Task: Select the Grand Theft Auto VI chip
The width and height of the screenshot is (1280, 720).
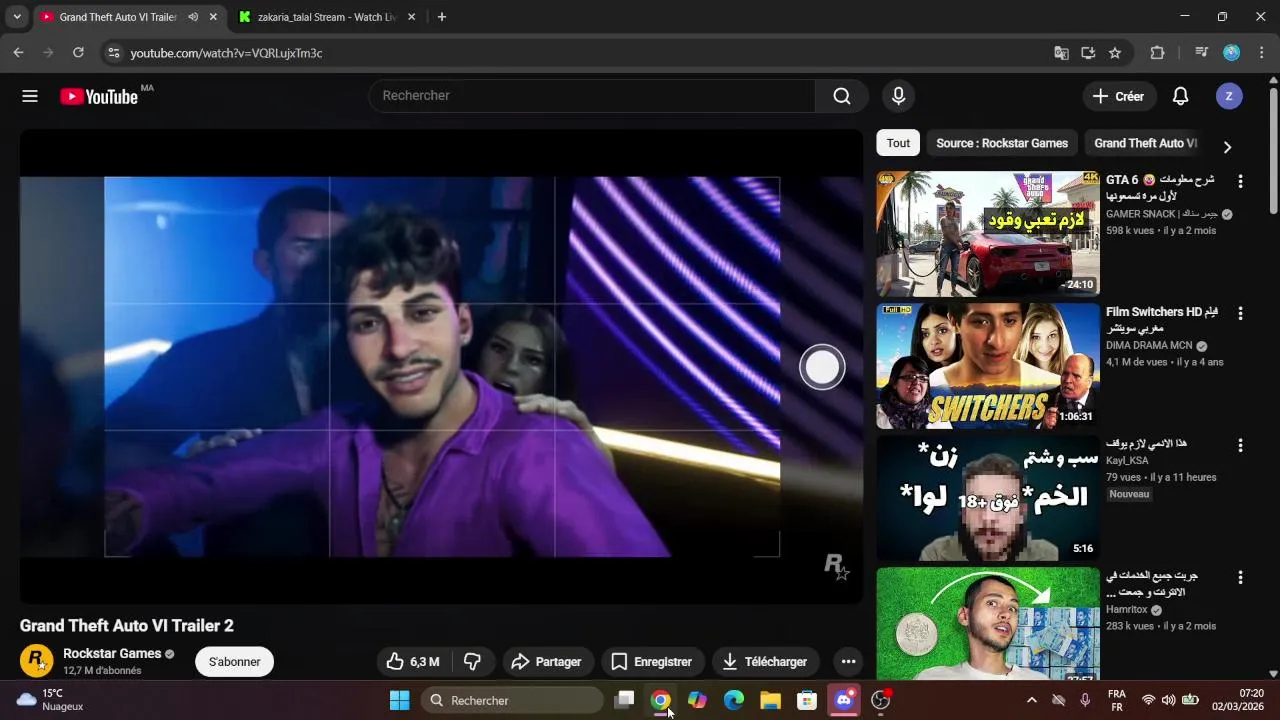Action: pos(1145,143)
